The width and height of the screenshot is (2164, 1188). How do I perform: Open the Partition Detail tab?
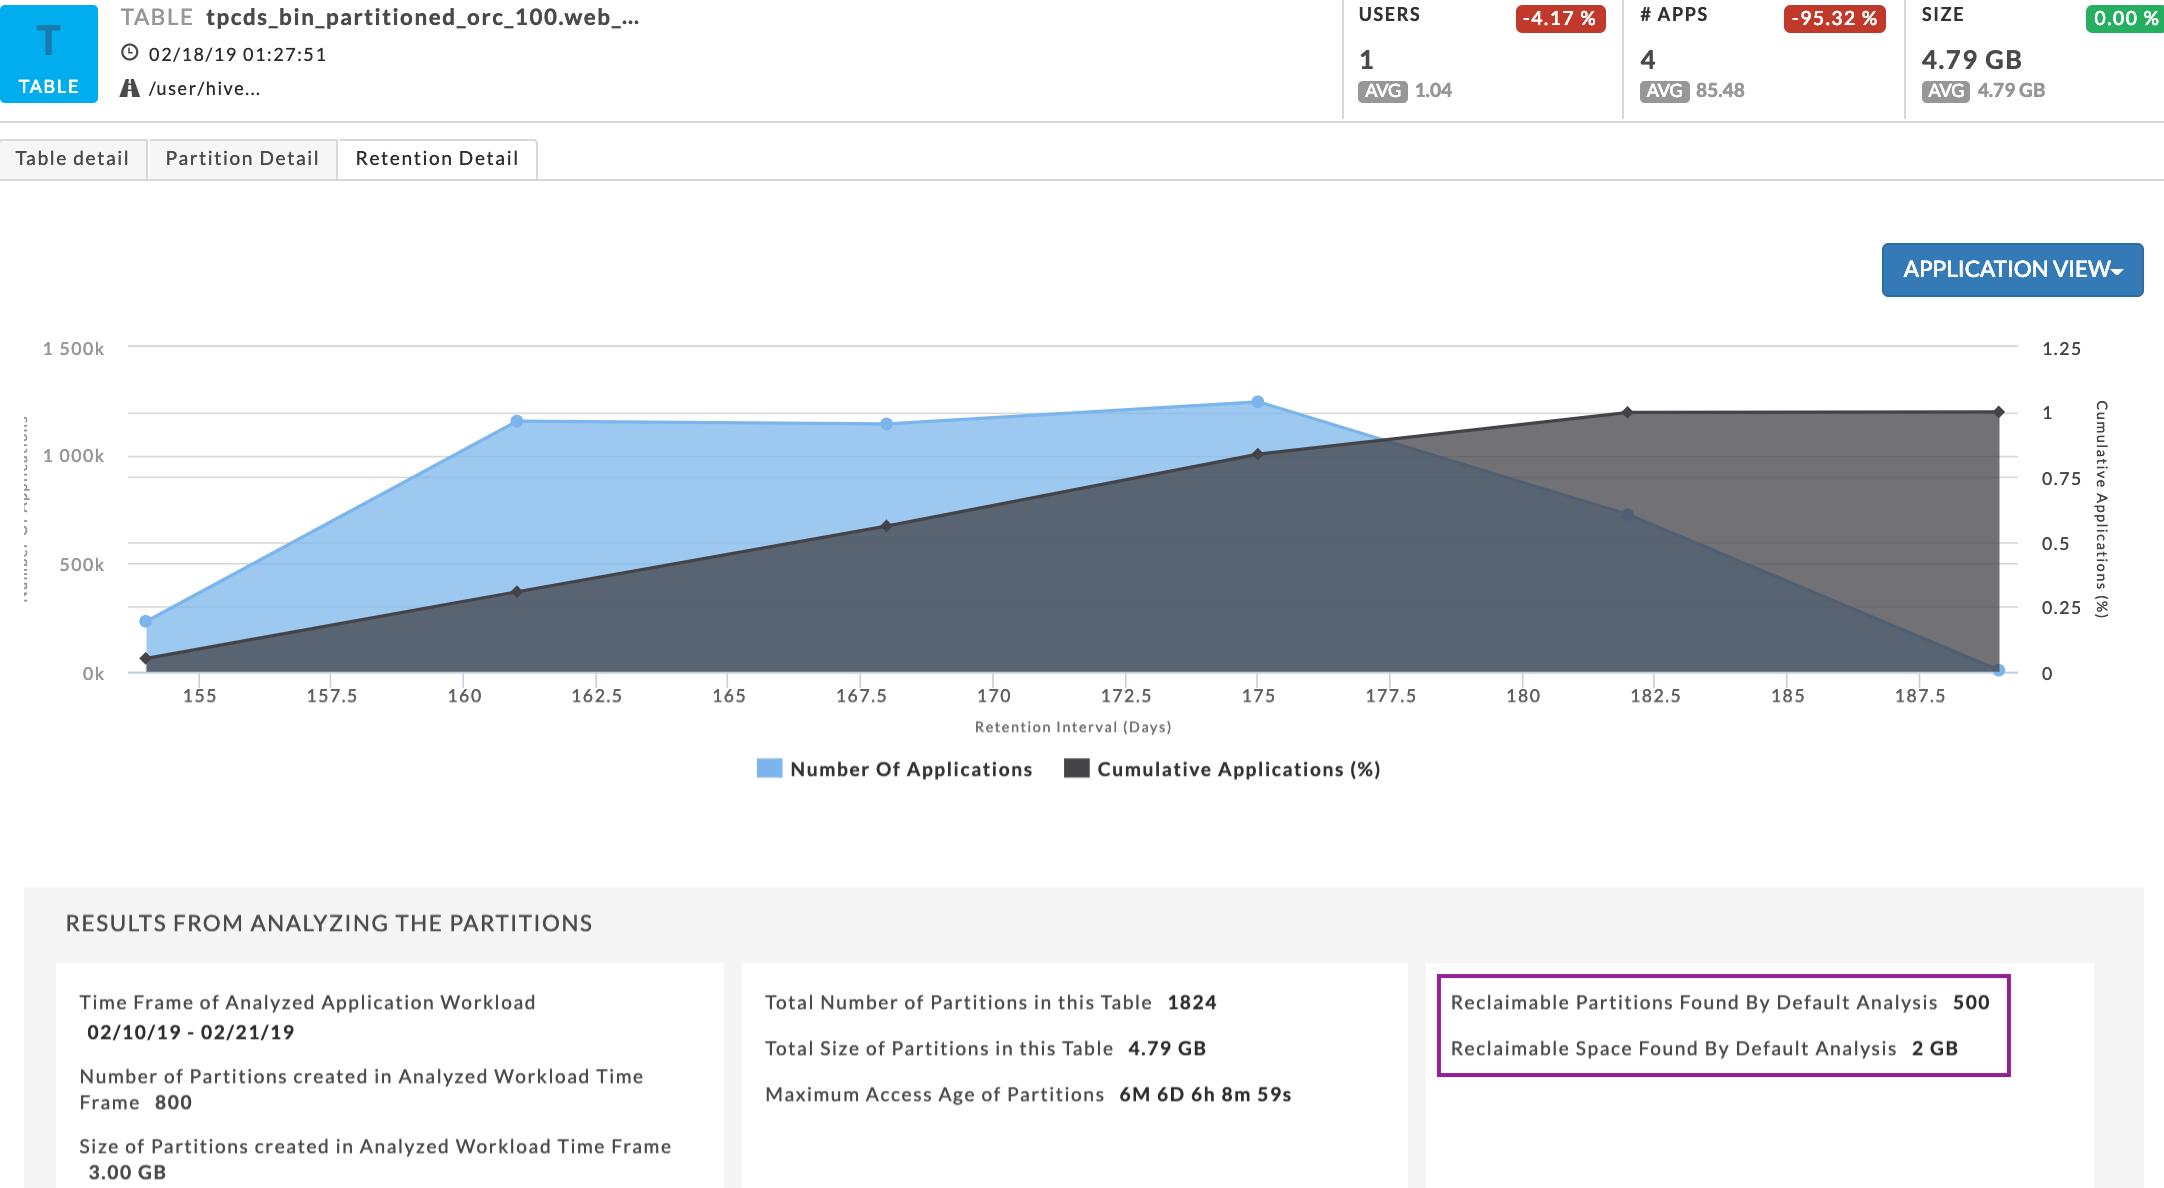242,159
